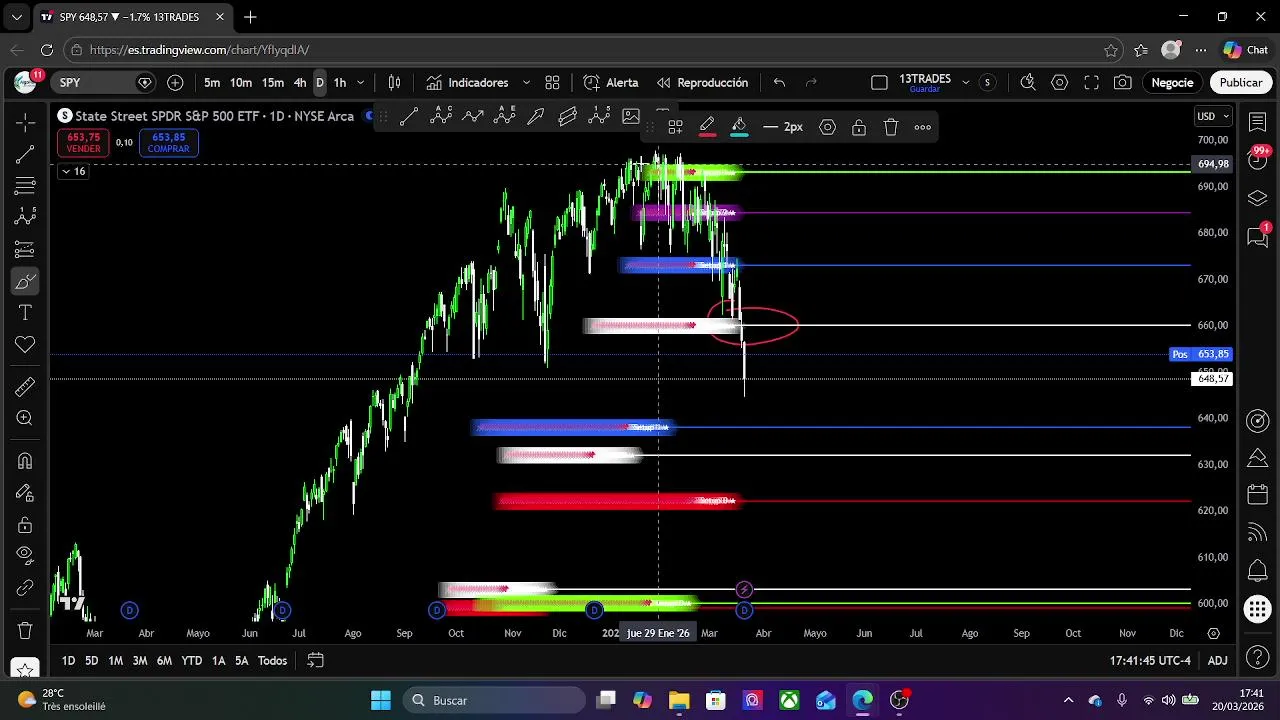Click the taskbar Buscar search field

494,700
